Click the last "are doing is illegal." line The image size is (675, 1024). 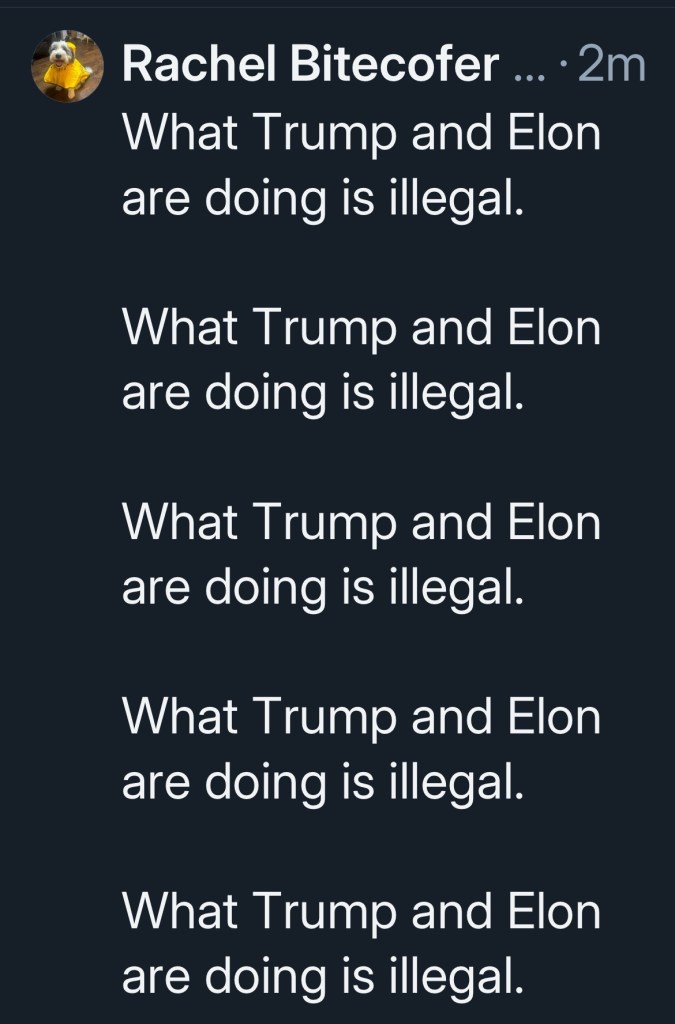(322, 979)
